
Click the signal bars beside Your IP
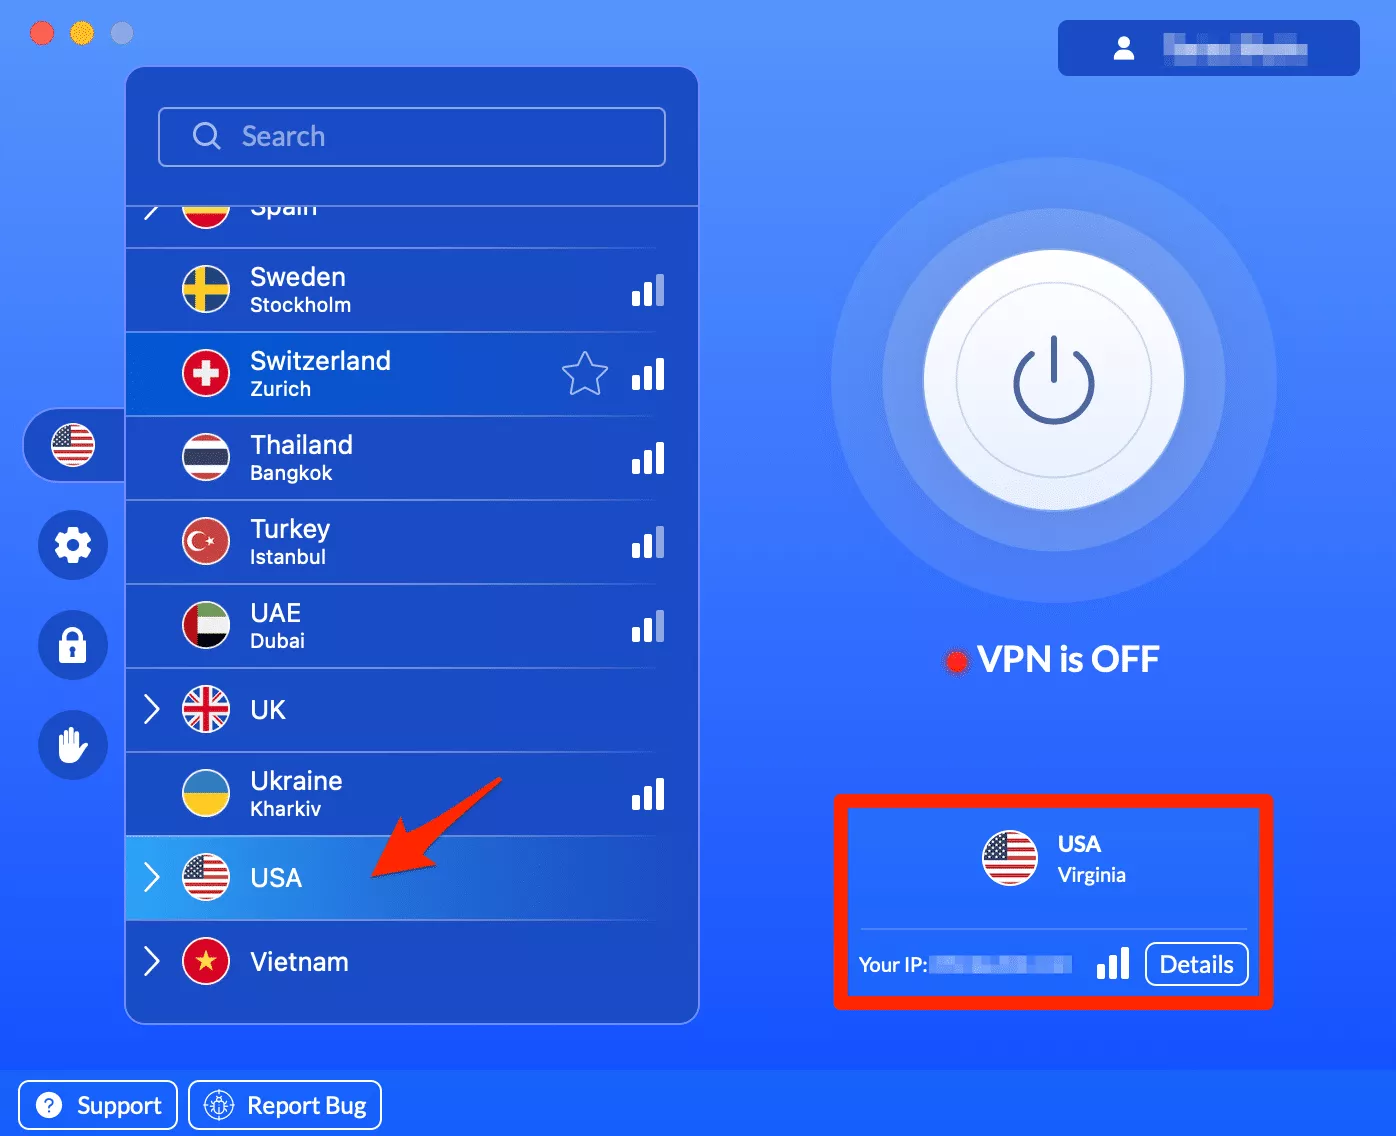click(1113, 964)
